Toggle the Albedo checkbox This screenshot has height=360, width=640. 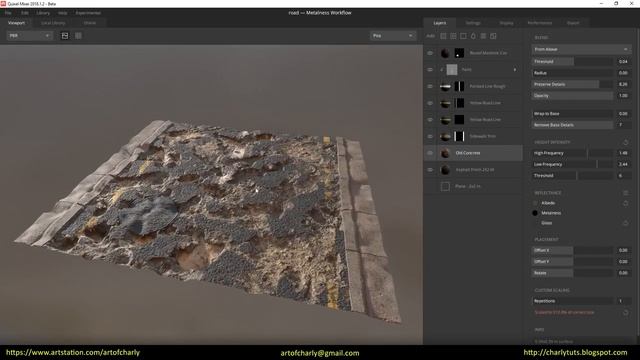(535, 203)
